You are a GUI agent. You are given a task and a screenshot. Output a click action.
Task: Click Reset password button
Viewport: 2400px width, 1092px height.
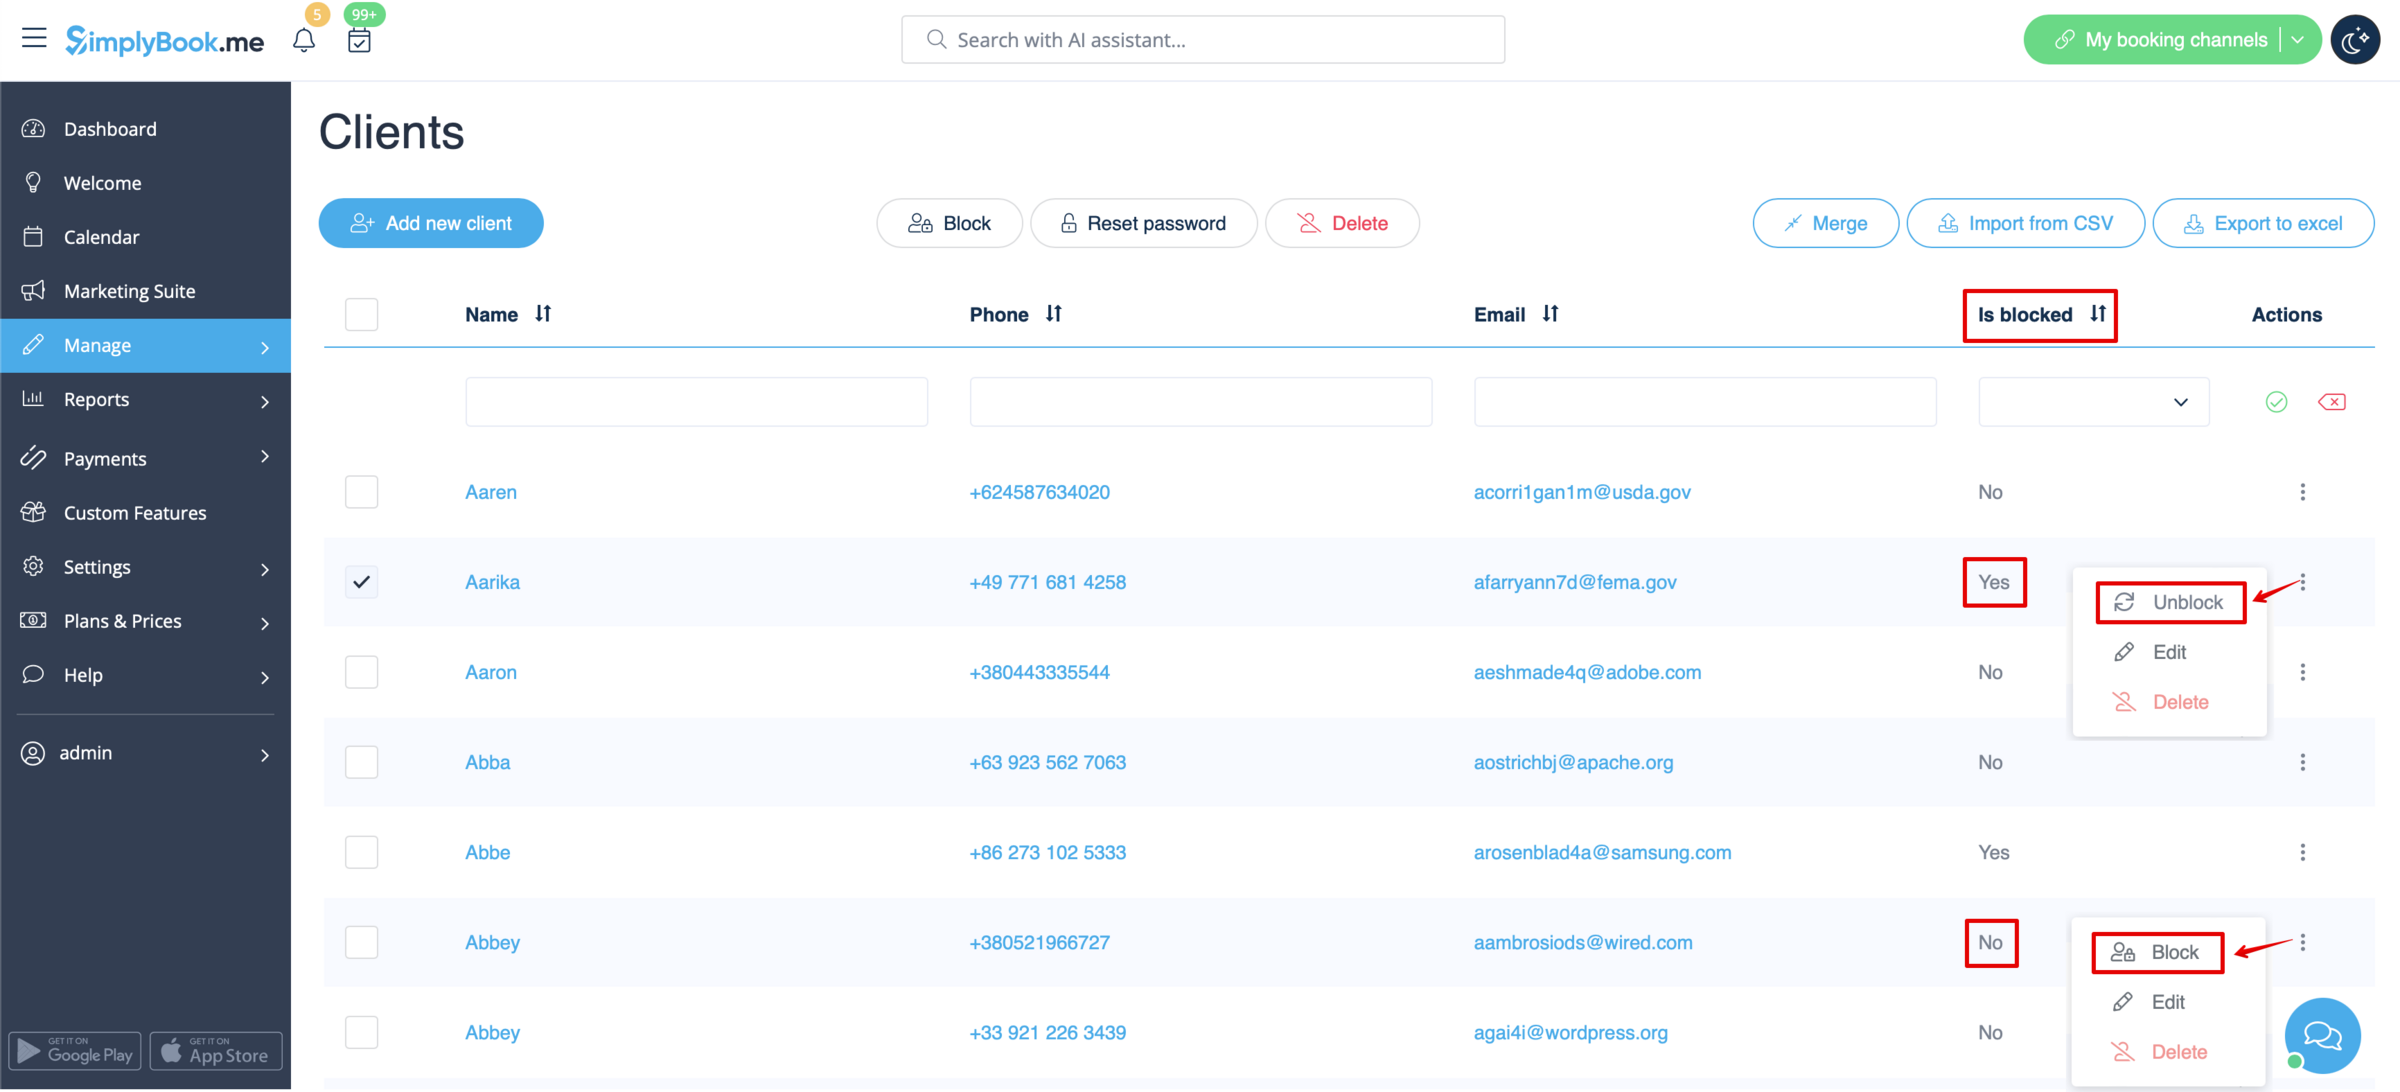(1143, 223)
